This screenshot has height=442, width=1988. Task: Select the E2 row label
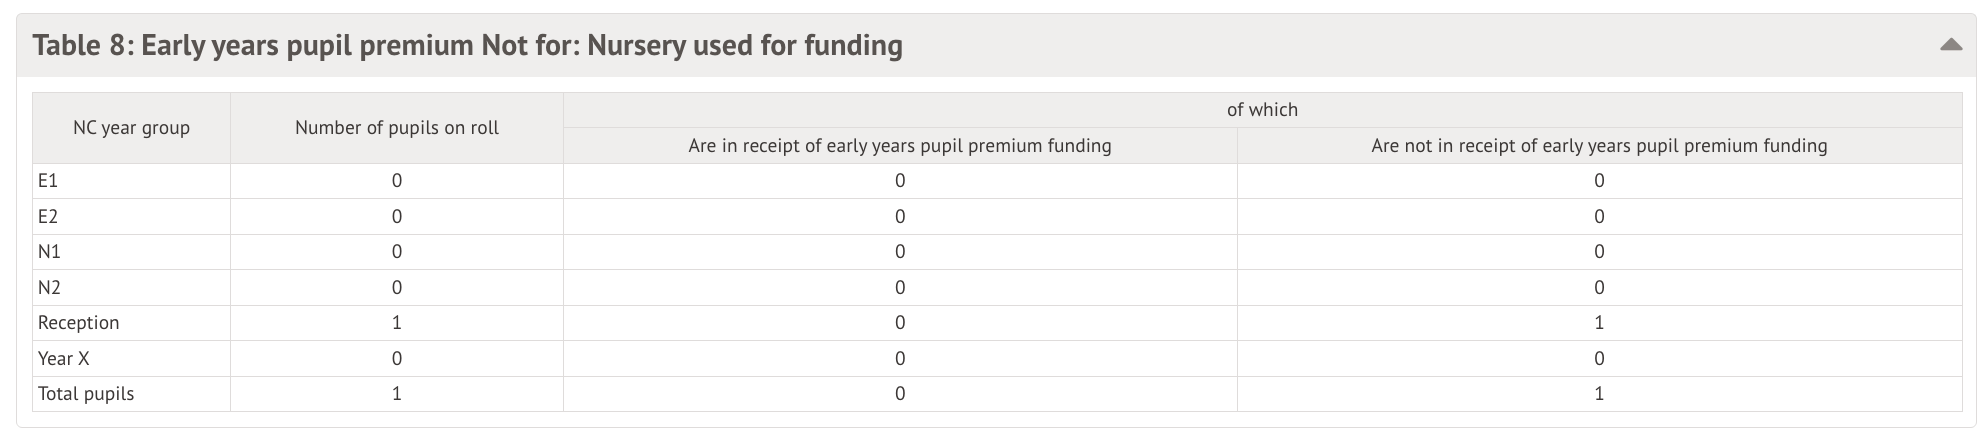click(48, 217)
